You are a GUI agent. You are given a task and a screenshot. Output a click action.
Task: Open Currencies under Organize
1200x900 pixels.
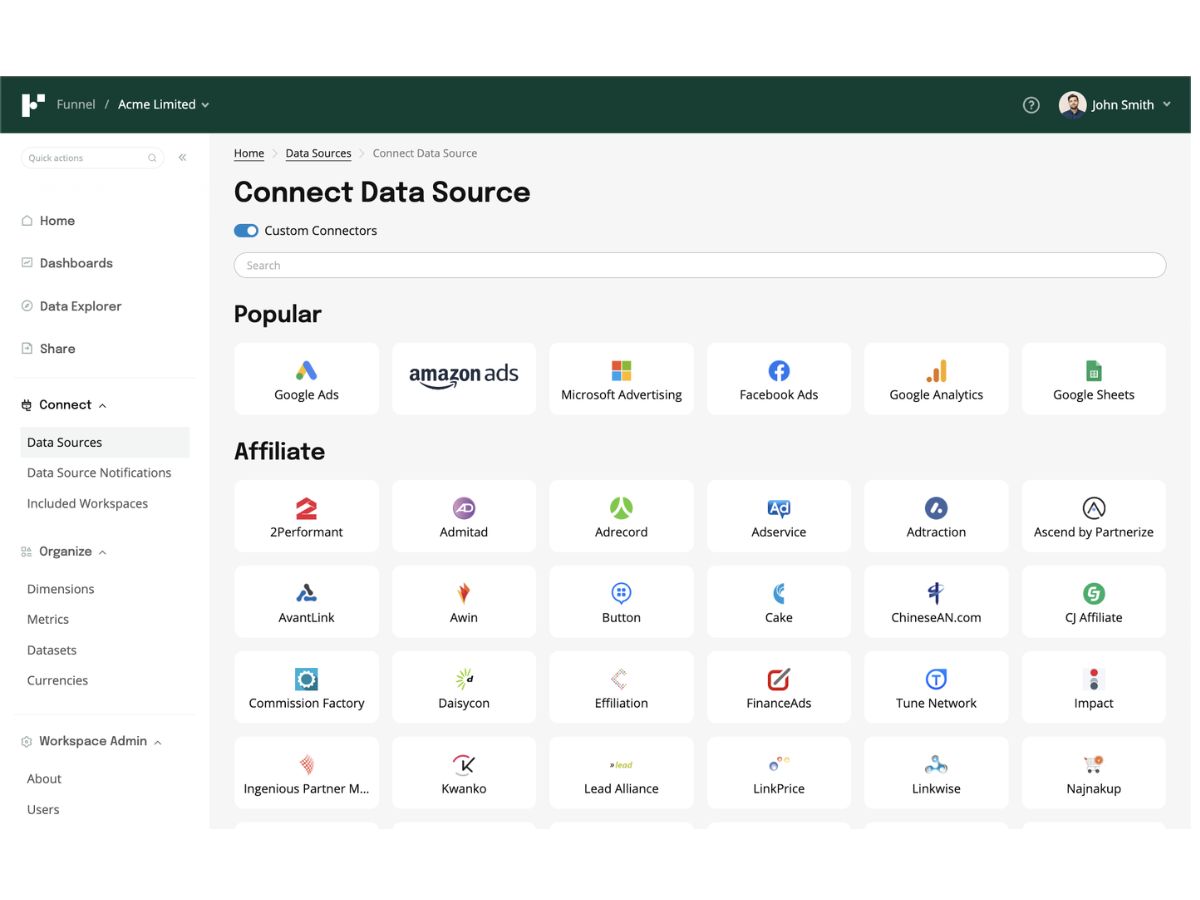click(x=57, y=681)
